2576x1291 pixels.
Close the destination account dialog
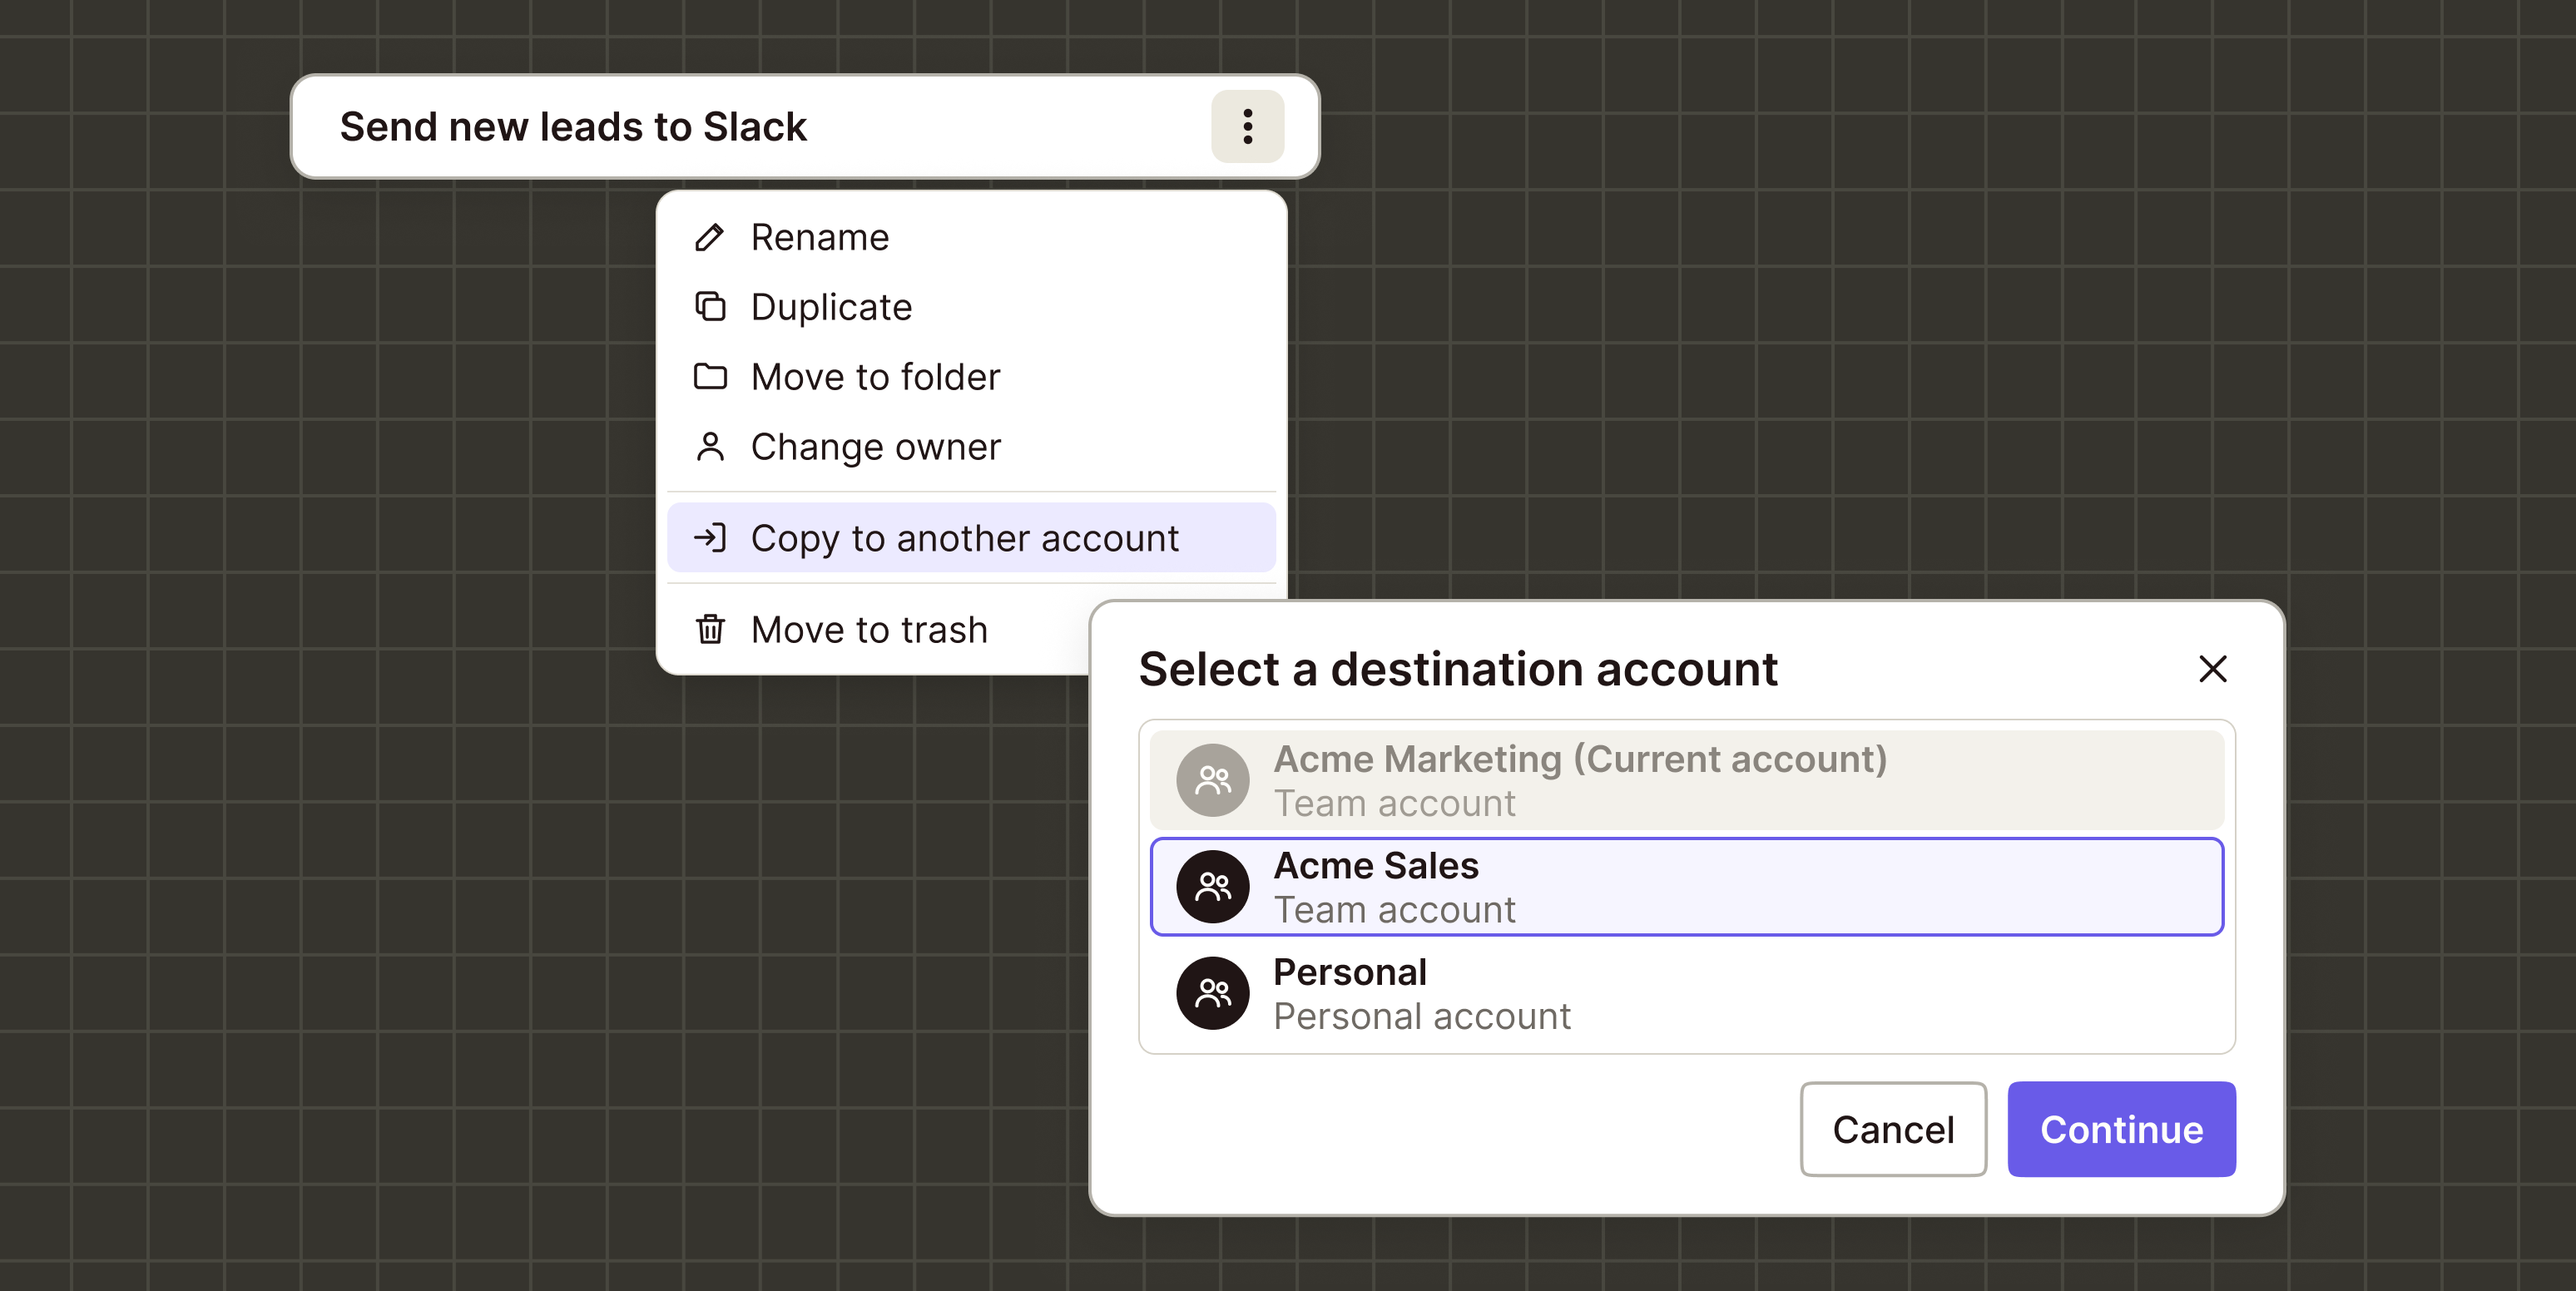pos(2212,668)
